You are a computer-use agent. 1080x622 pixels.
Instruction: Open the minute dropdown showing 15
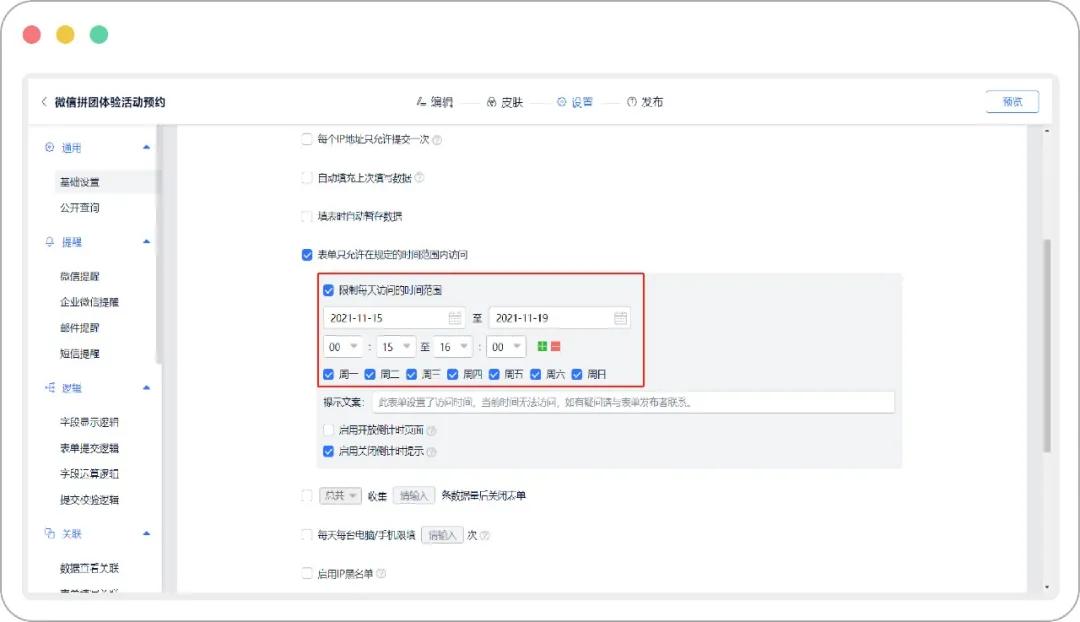397,345
